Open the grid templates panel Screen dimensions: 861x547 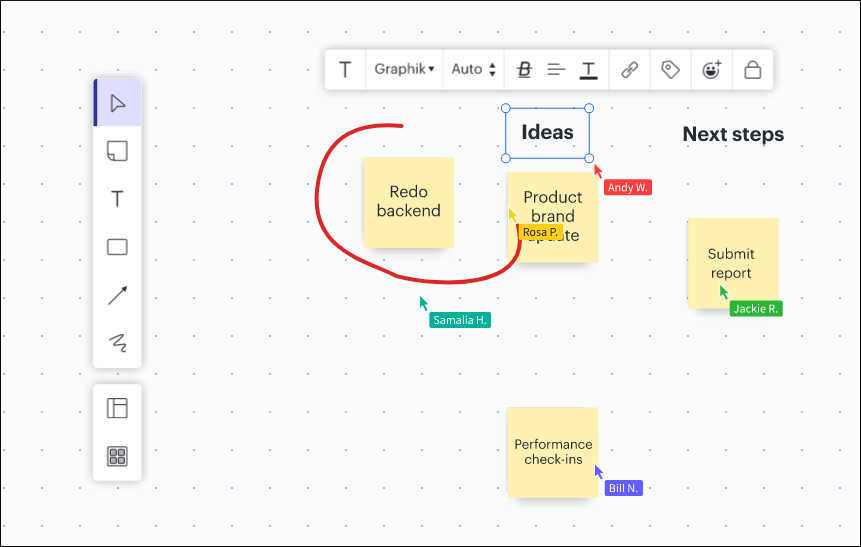coord(118,457)
